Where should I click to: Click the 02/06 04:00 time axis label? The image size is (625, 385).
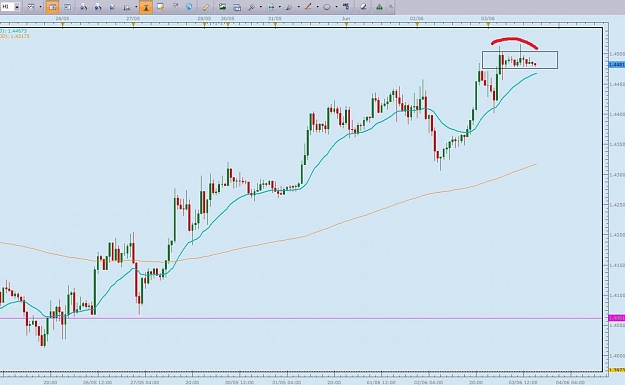428,382
